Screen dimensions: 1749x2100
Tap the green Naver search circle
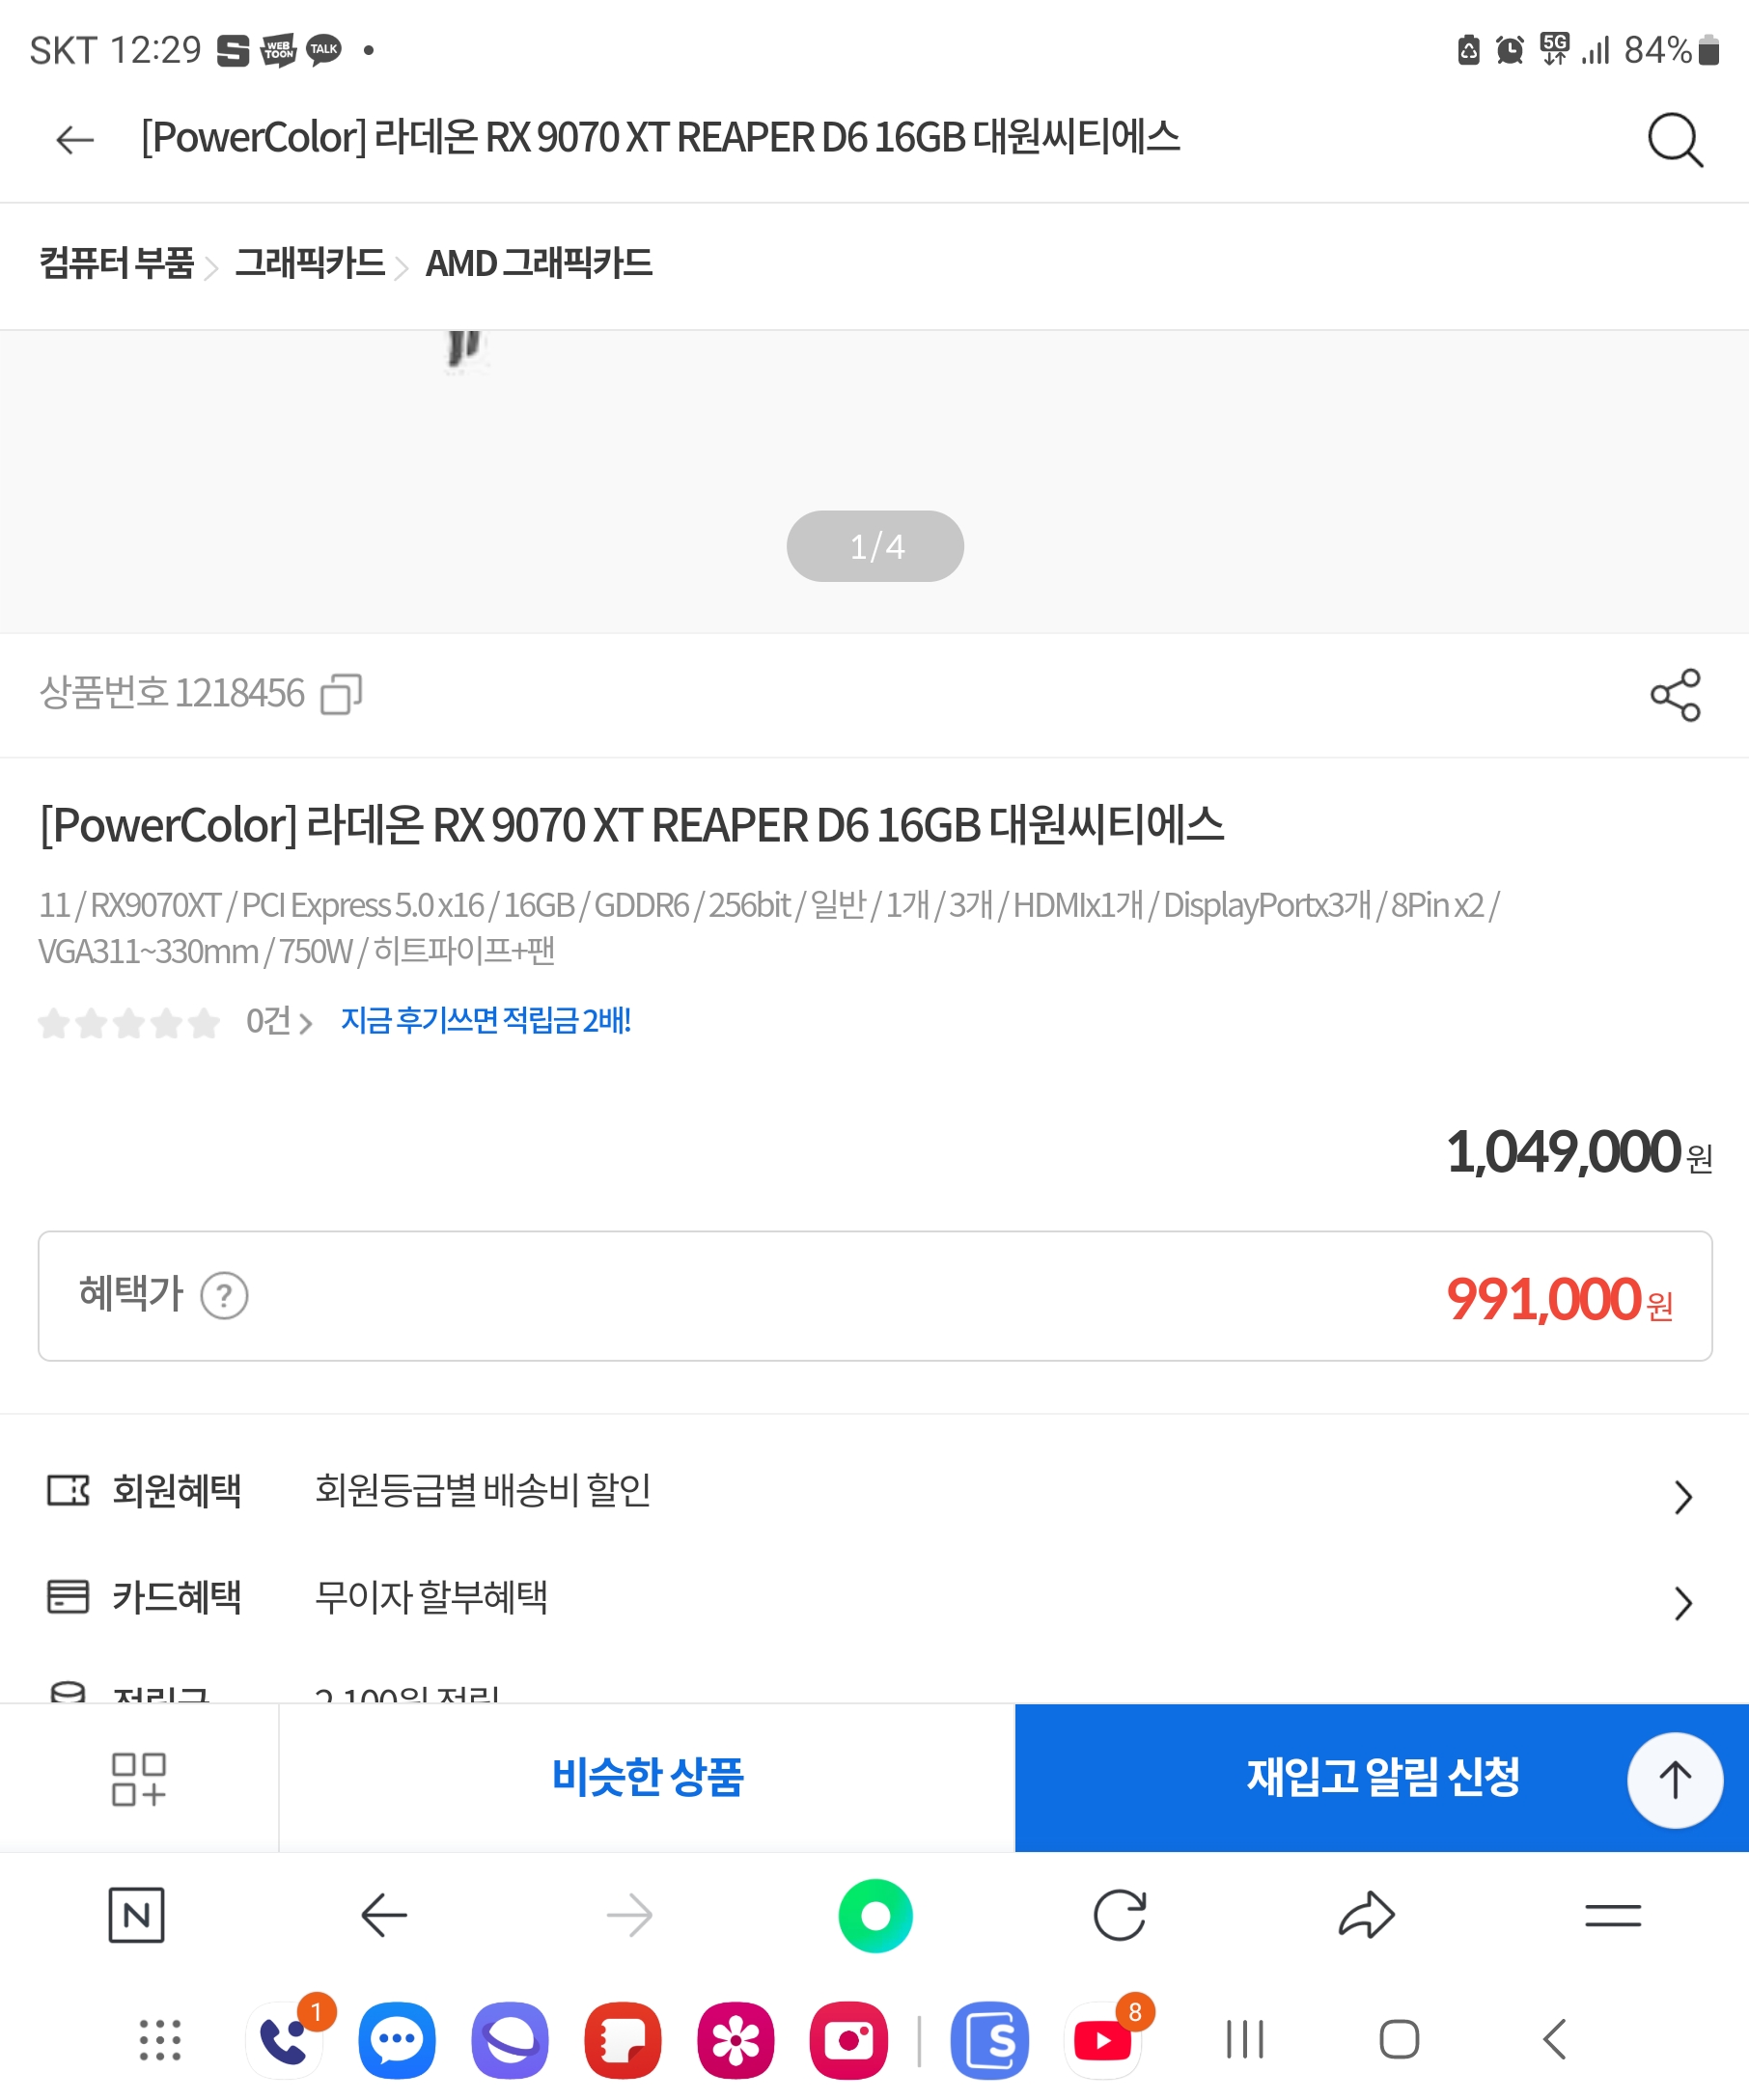(x=875, y=1915)
